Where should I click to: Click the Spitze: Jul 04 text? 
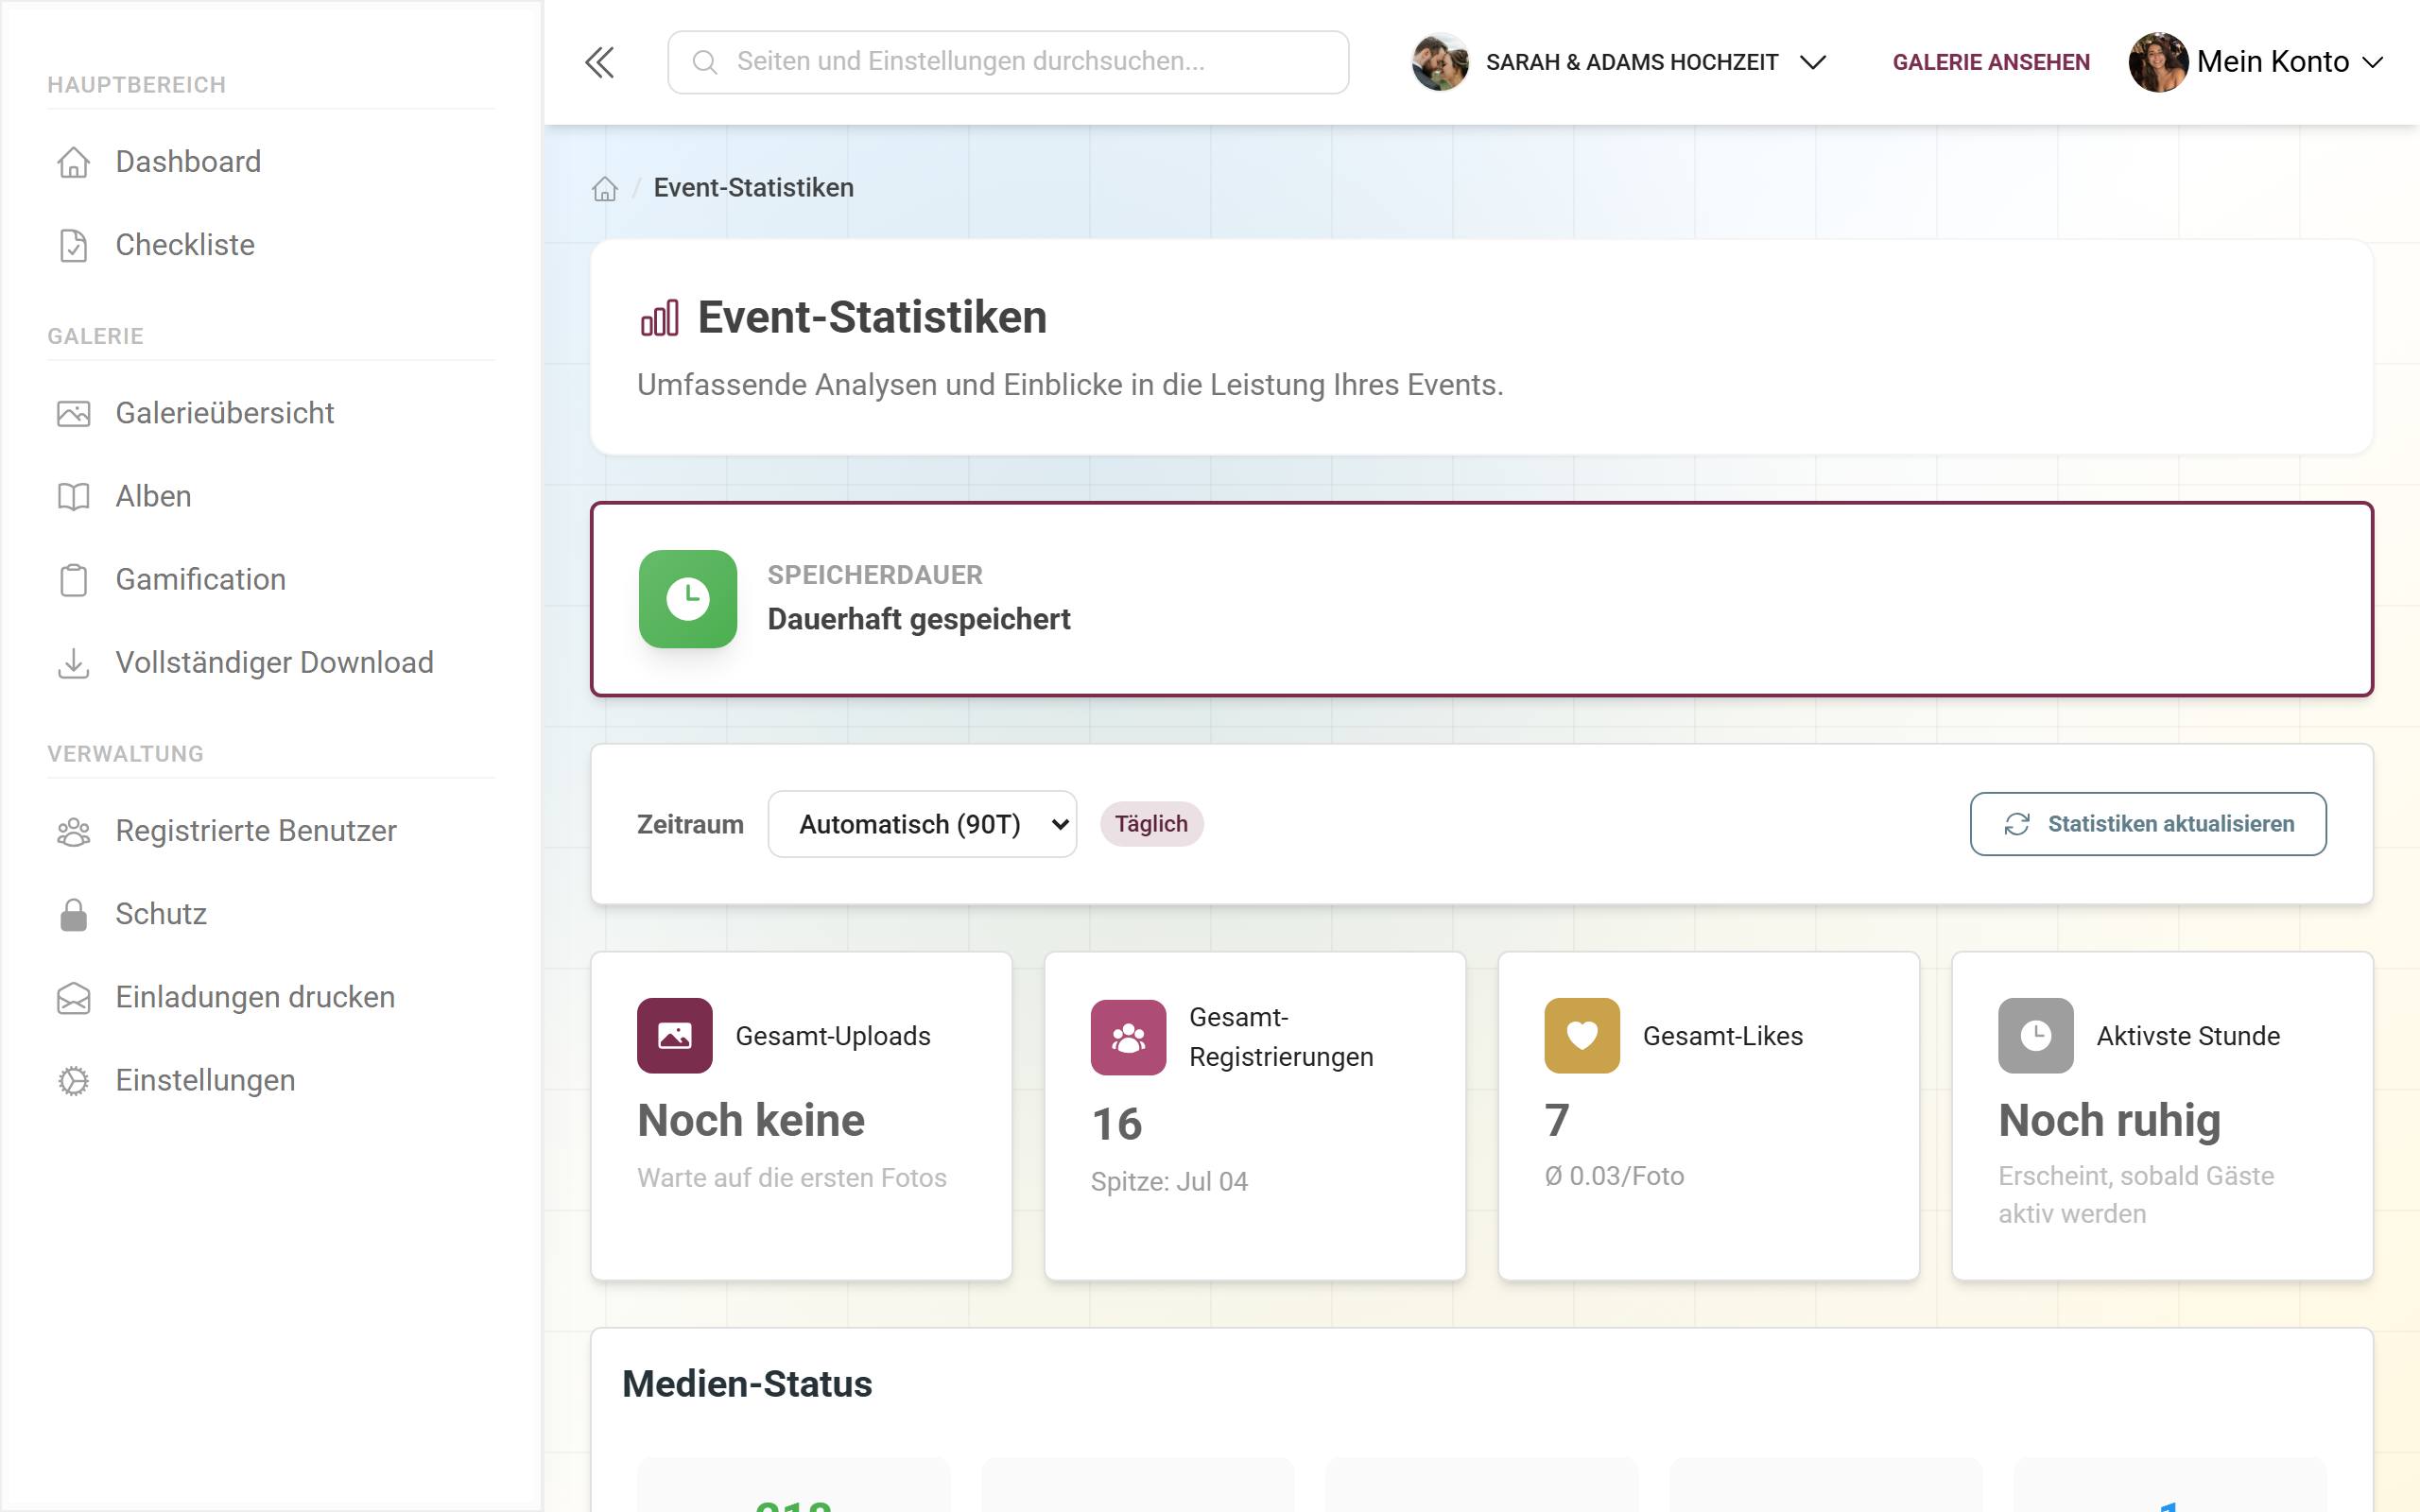(x=1169, y=1182)
